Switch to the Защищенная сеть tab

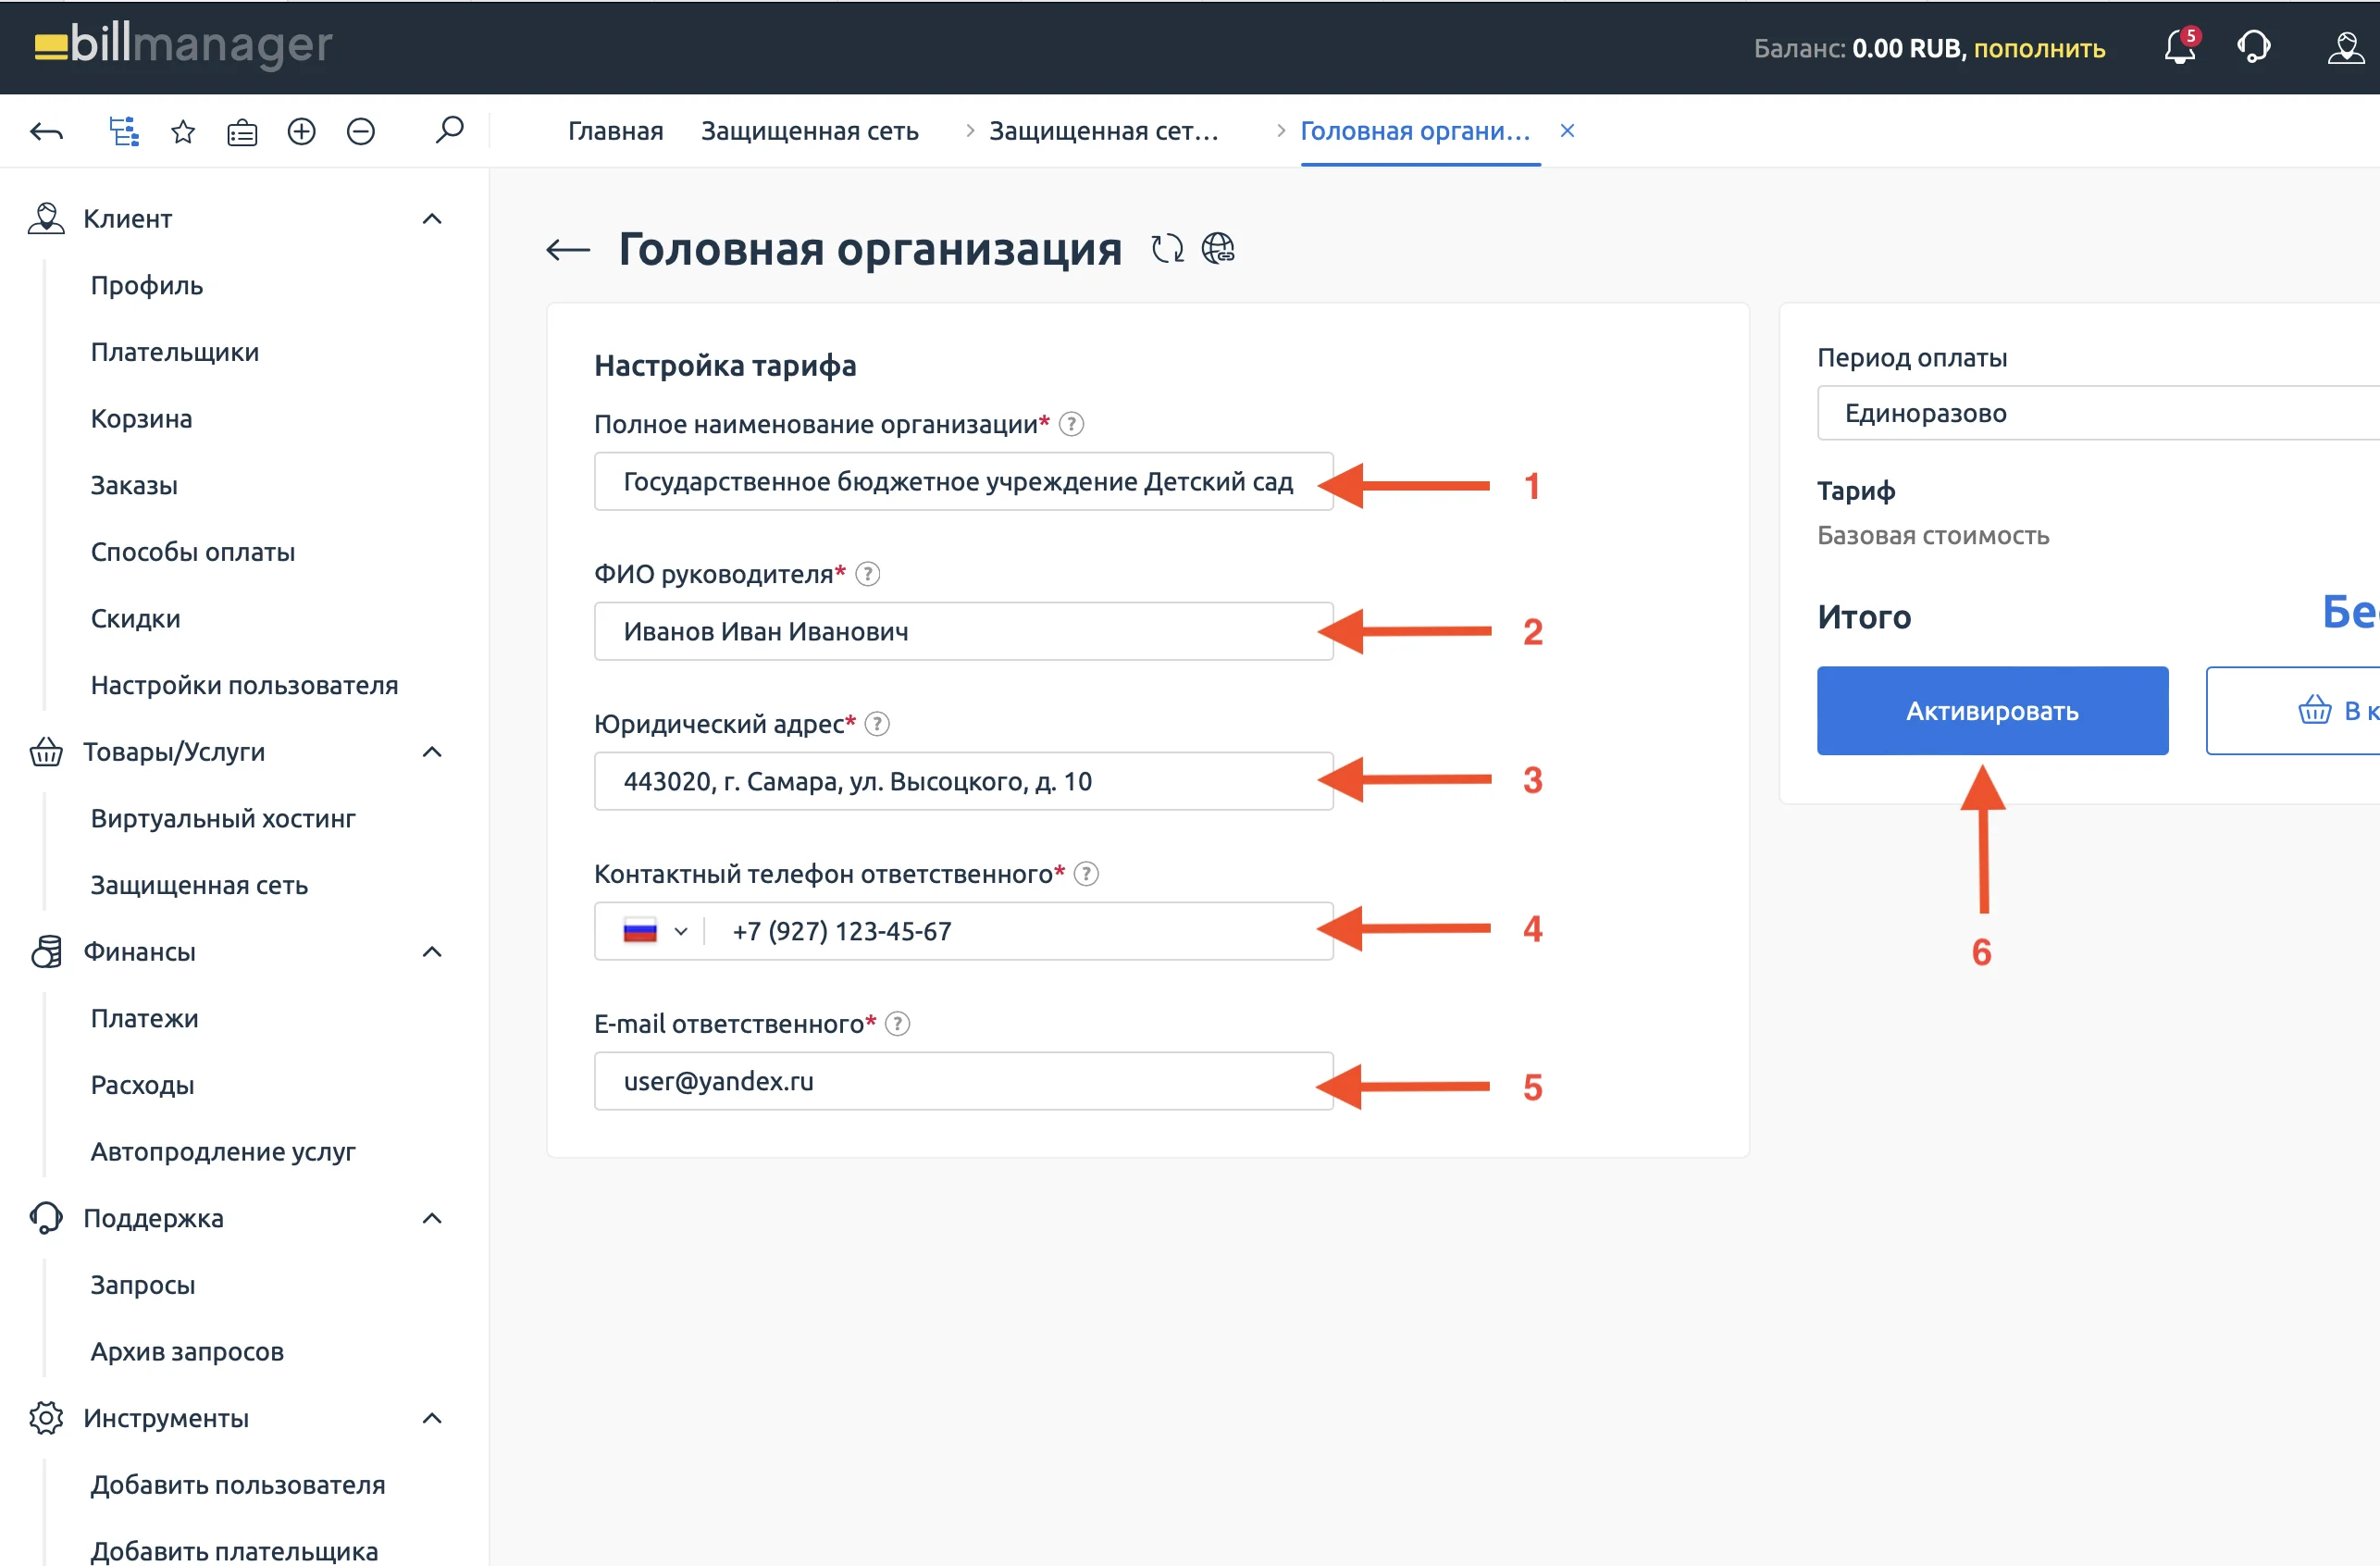click(810, 131)
